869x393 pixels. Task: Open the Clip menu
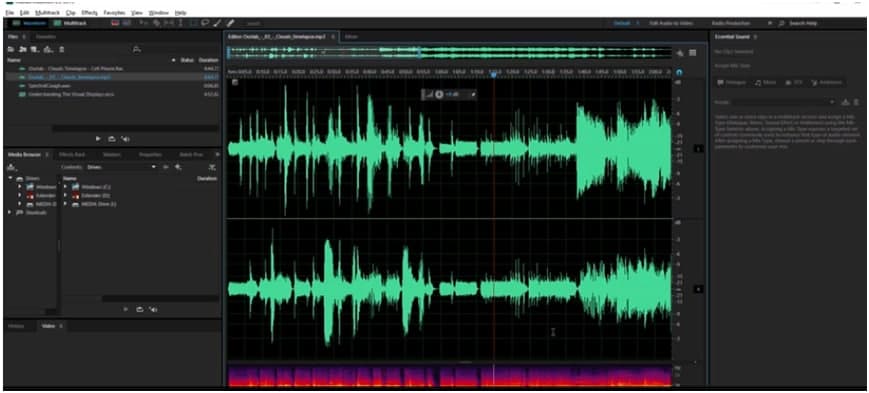pyautogui.click(x=70, y=12)
